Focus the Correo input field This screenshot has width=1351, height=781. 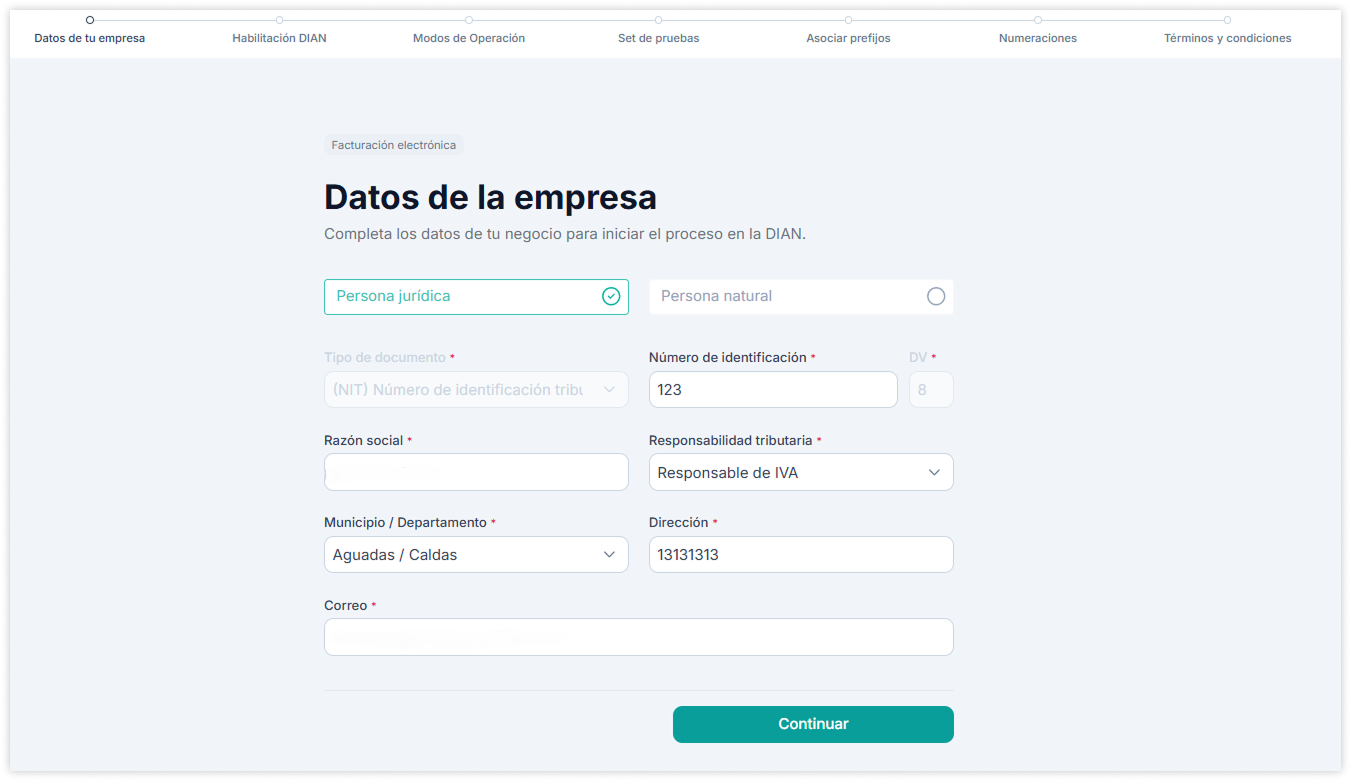pos(639,637)
